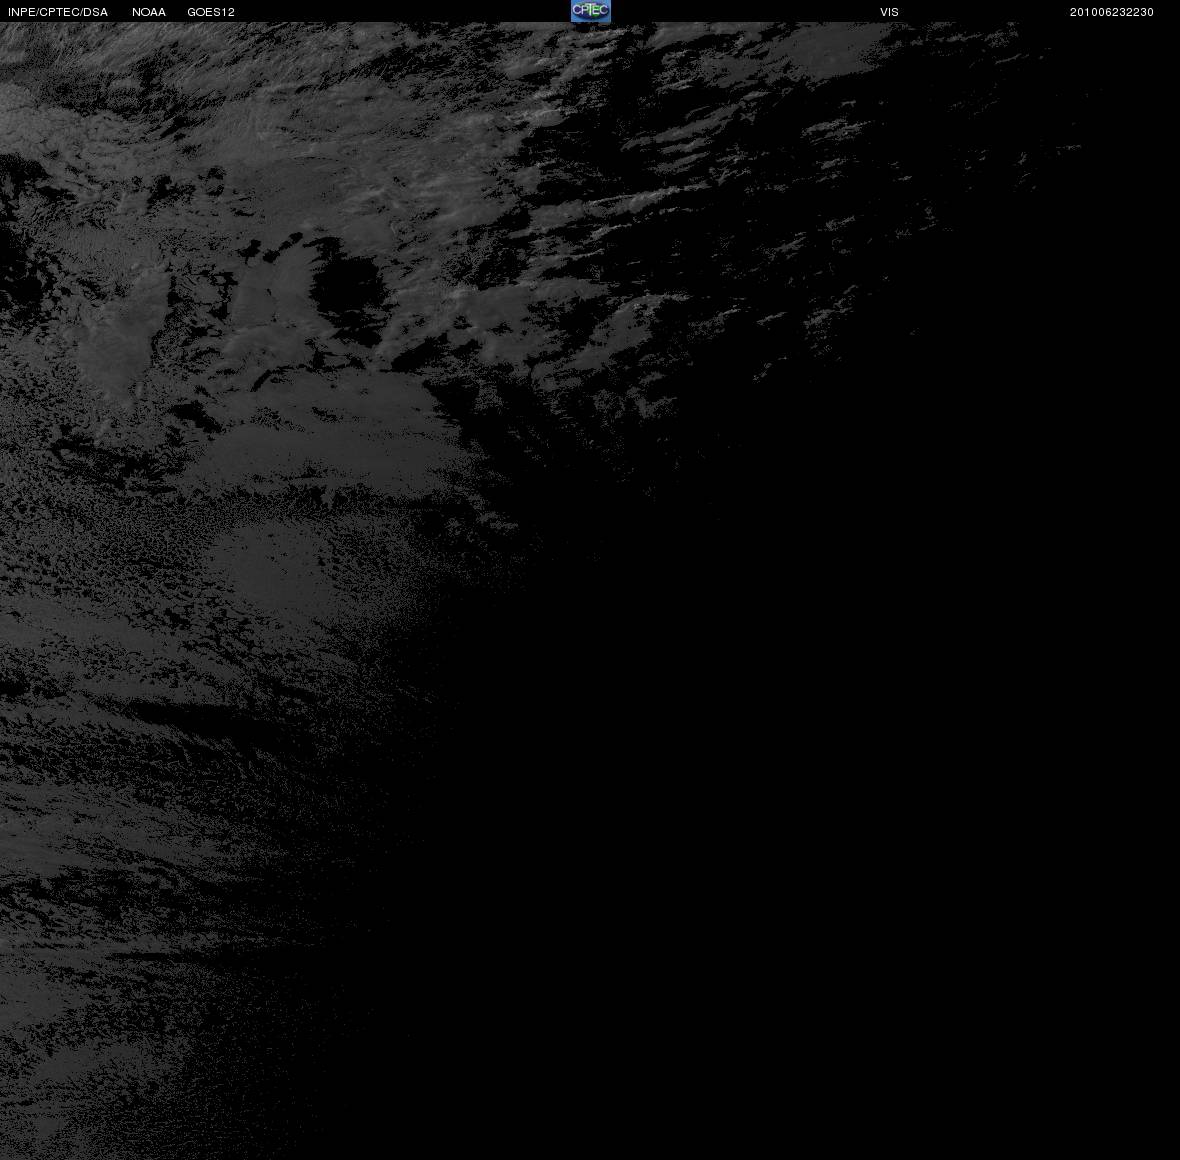Click the 'DSA' portion of the header text
The image size is (1180, 1160).
pos(96,12)
